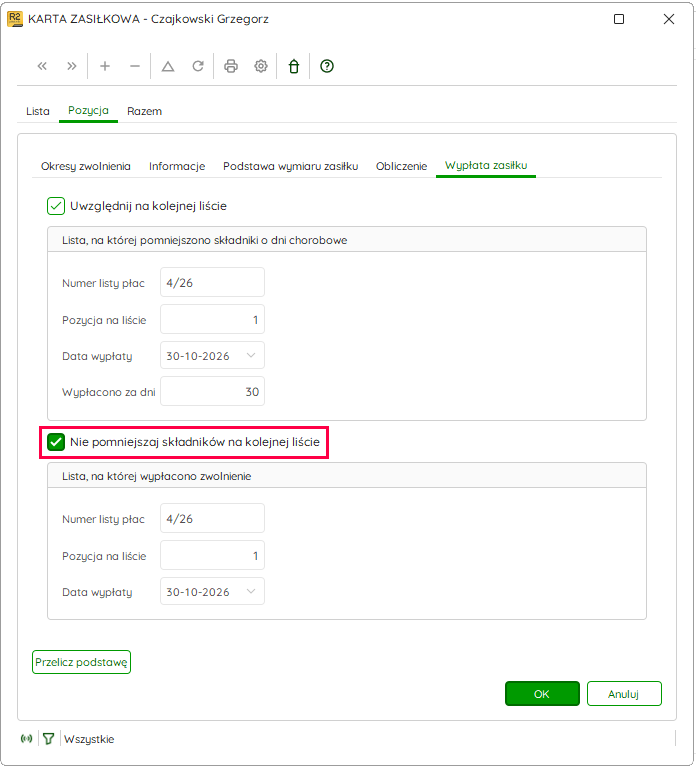Screen dimensions: 696x769
Task: Switch to 'Okresy zwolnienia' tab
Action: (86, 166)
